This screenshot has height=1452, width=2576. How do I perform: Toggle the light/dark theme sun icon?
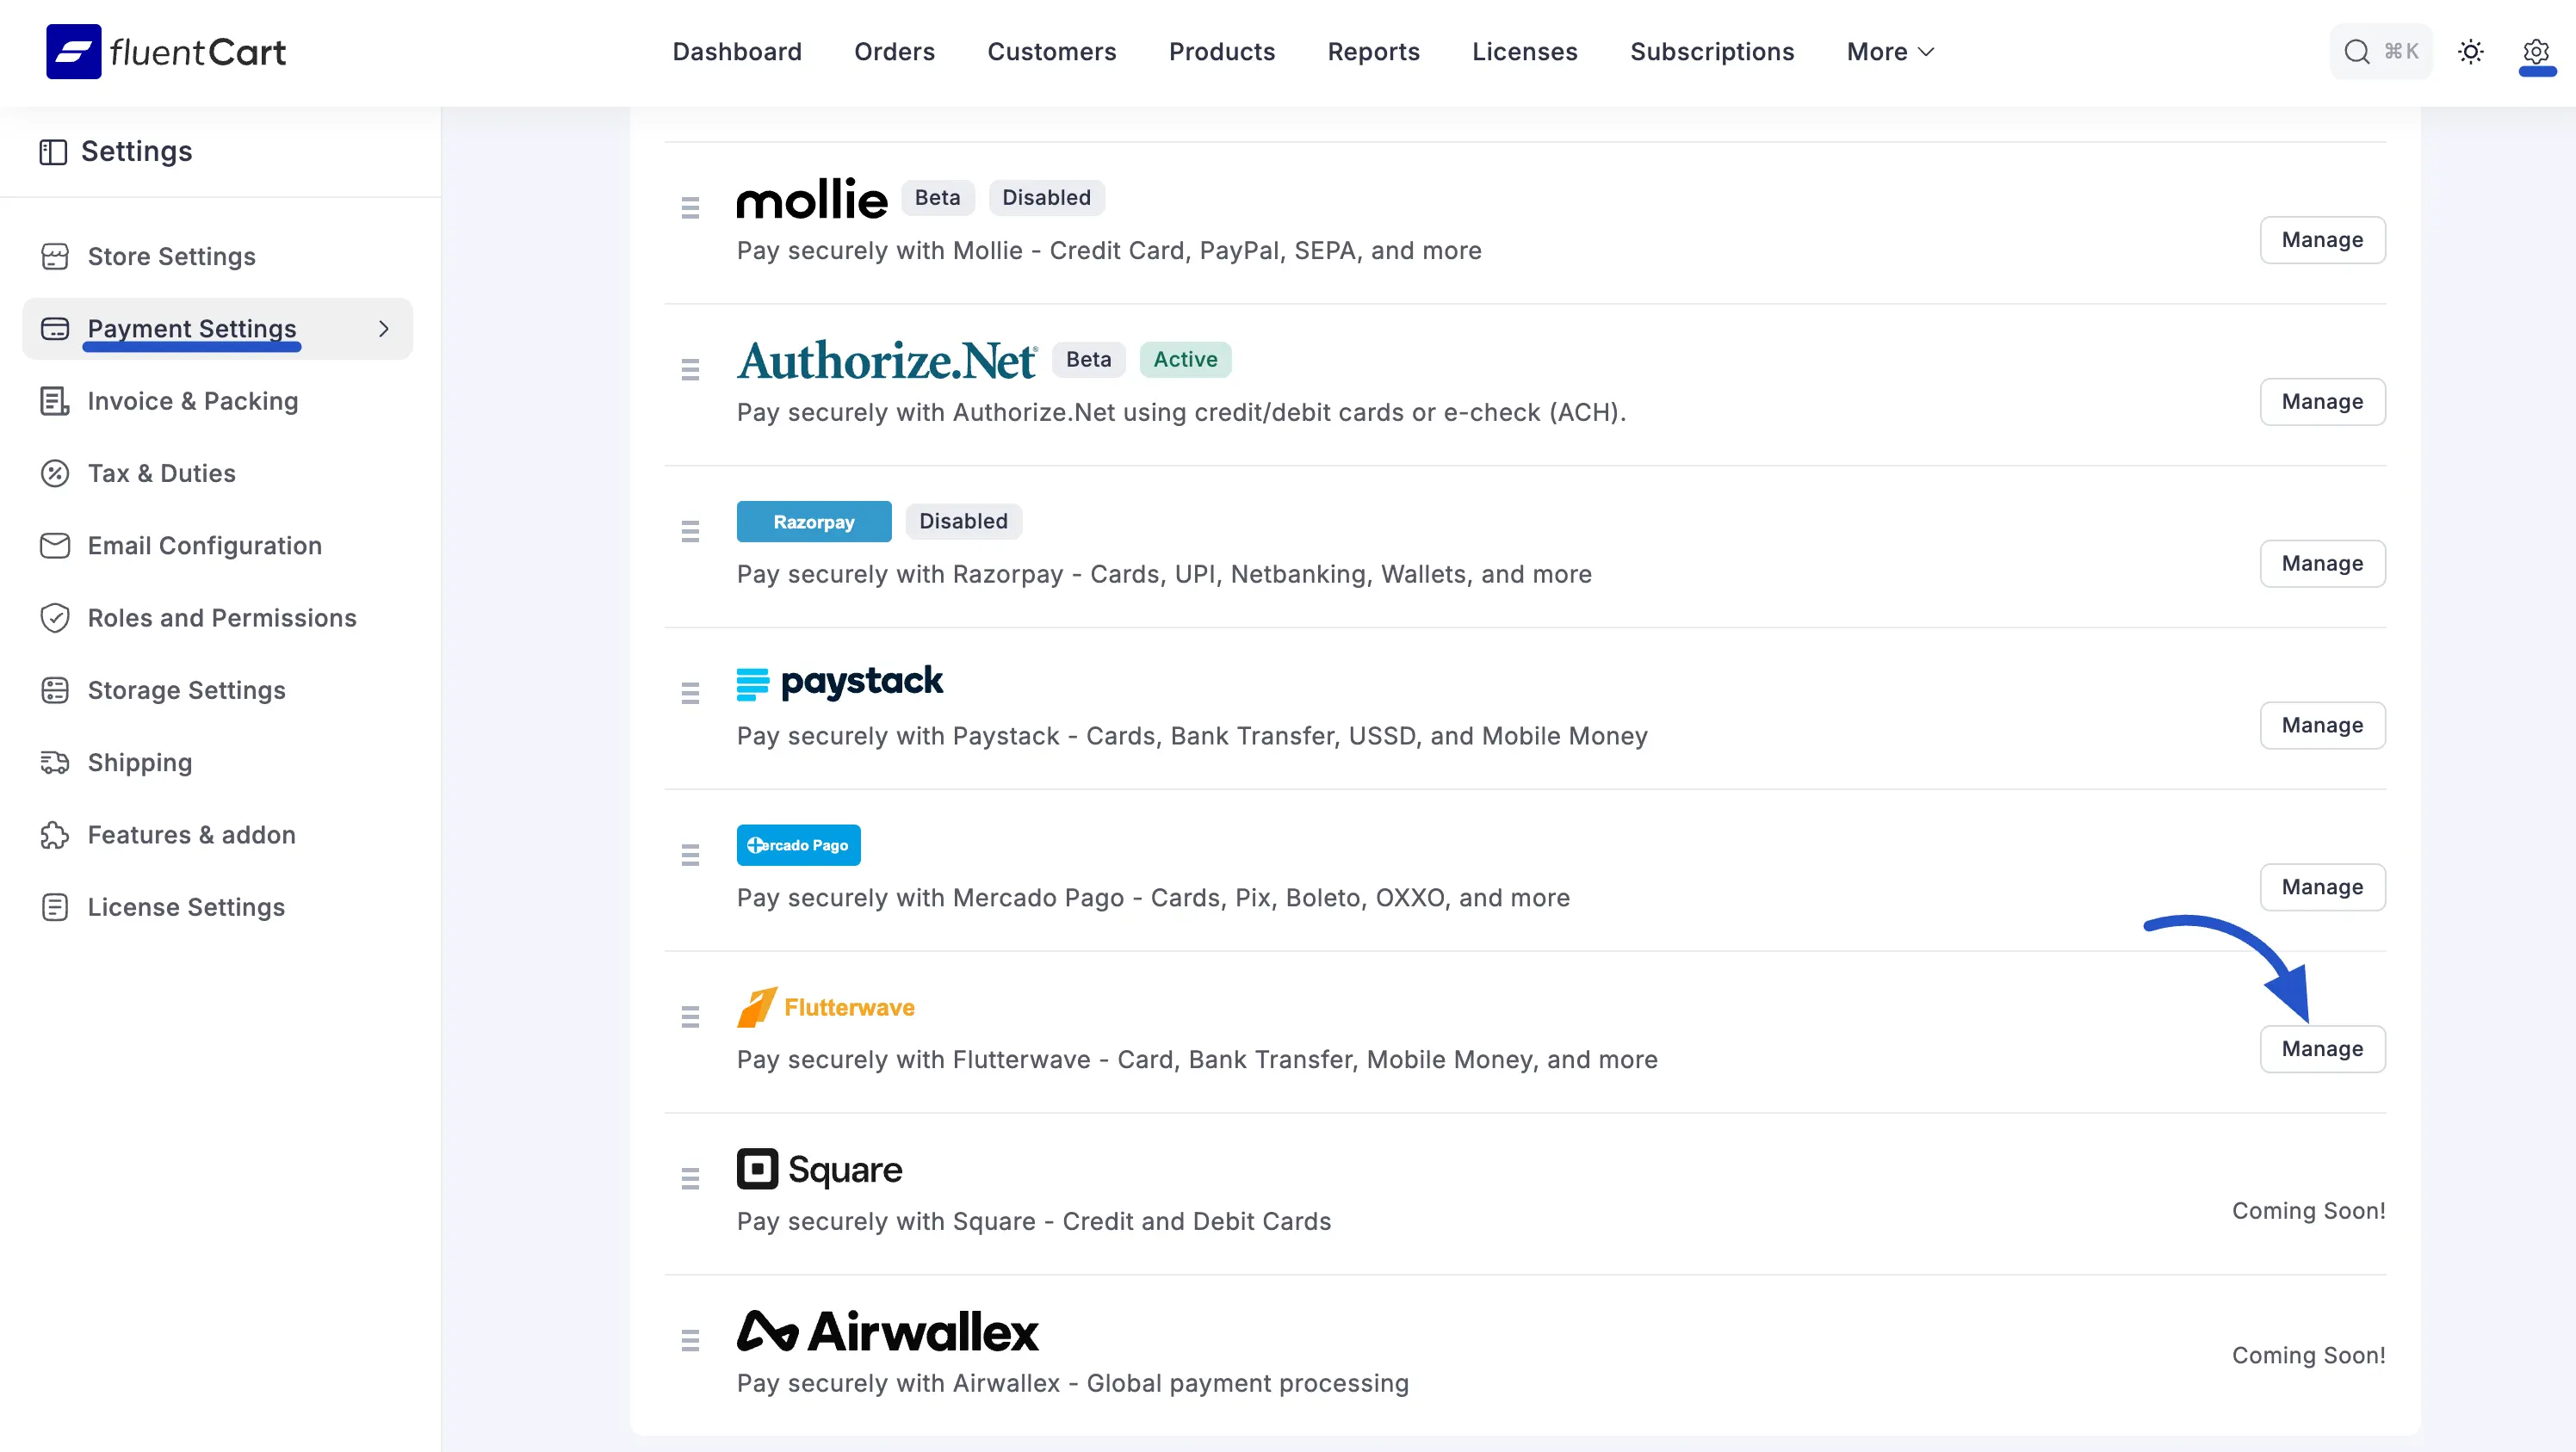pyautogui.click(x=2470, y=52)
